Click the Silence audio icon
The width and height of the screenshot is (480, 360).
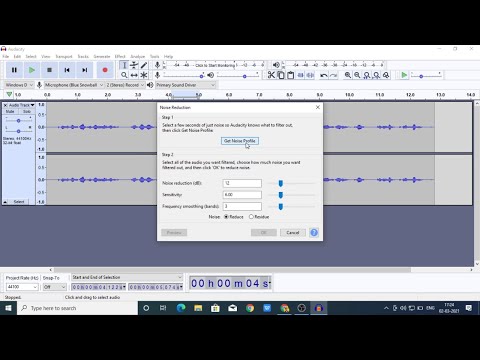click(310, 75)
